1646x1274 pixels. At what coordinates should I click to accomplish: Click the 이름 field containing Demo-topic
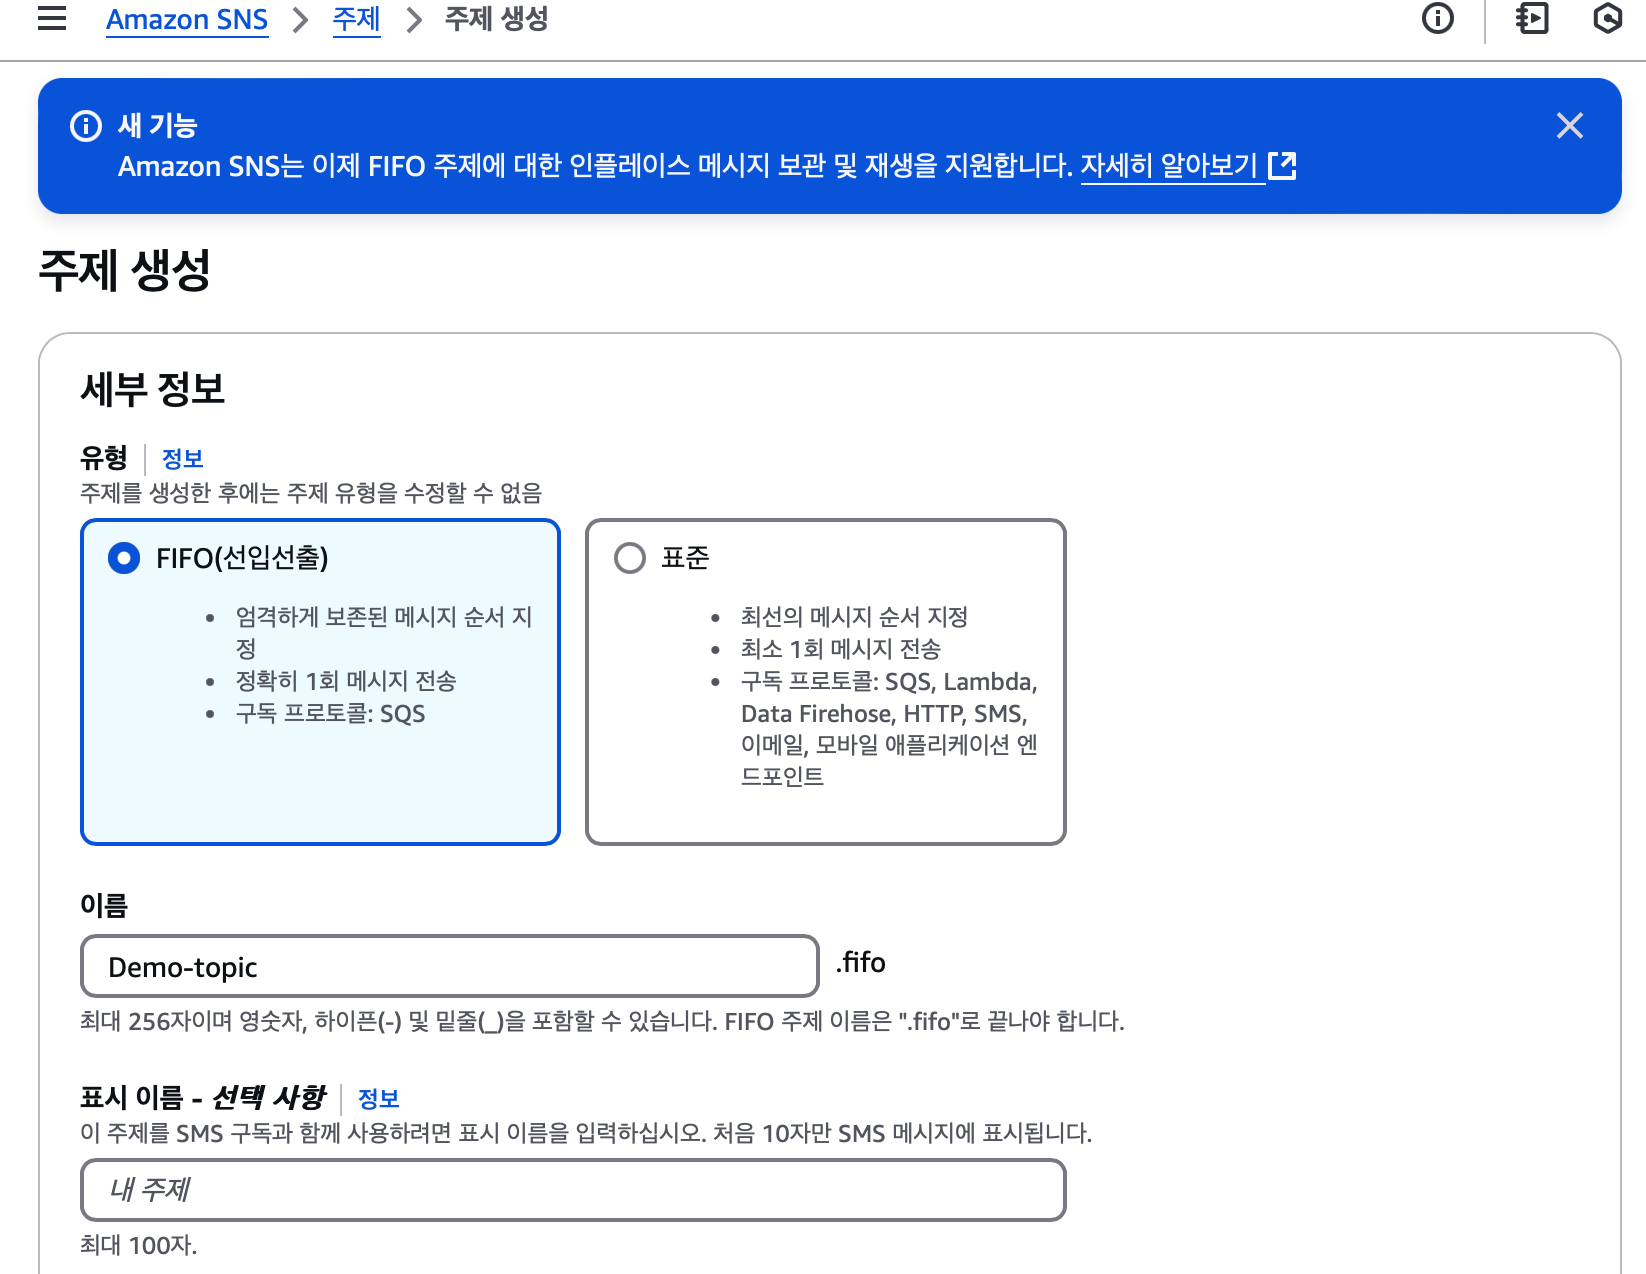(450, 966)
